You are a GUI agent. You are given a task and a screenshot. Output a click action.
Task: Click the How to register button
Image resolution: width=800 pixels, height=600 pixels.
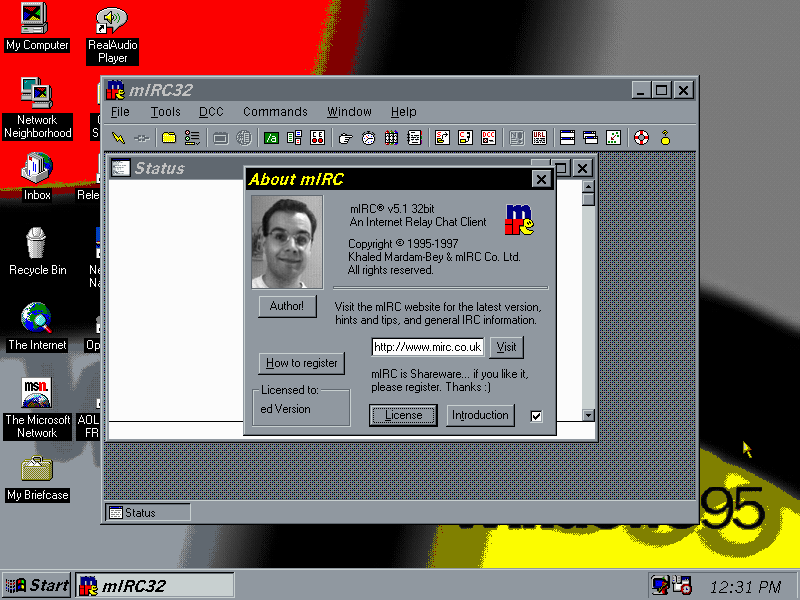pos(301,363)
